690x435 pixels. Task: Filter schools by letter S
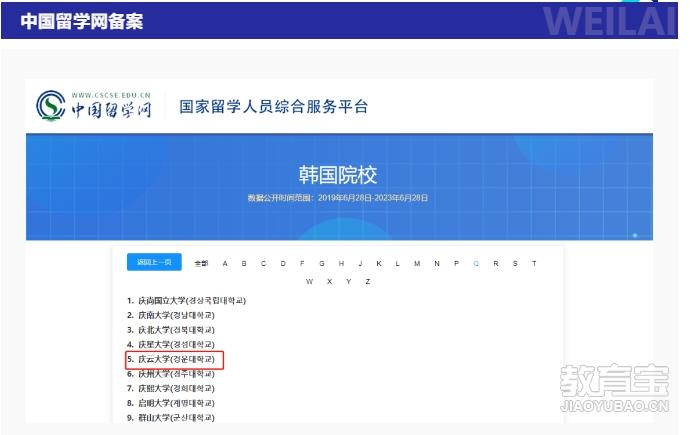(x=515, y=263)
